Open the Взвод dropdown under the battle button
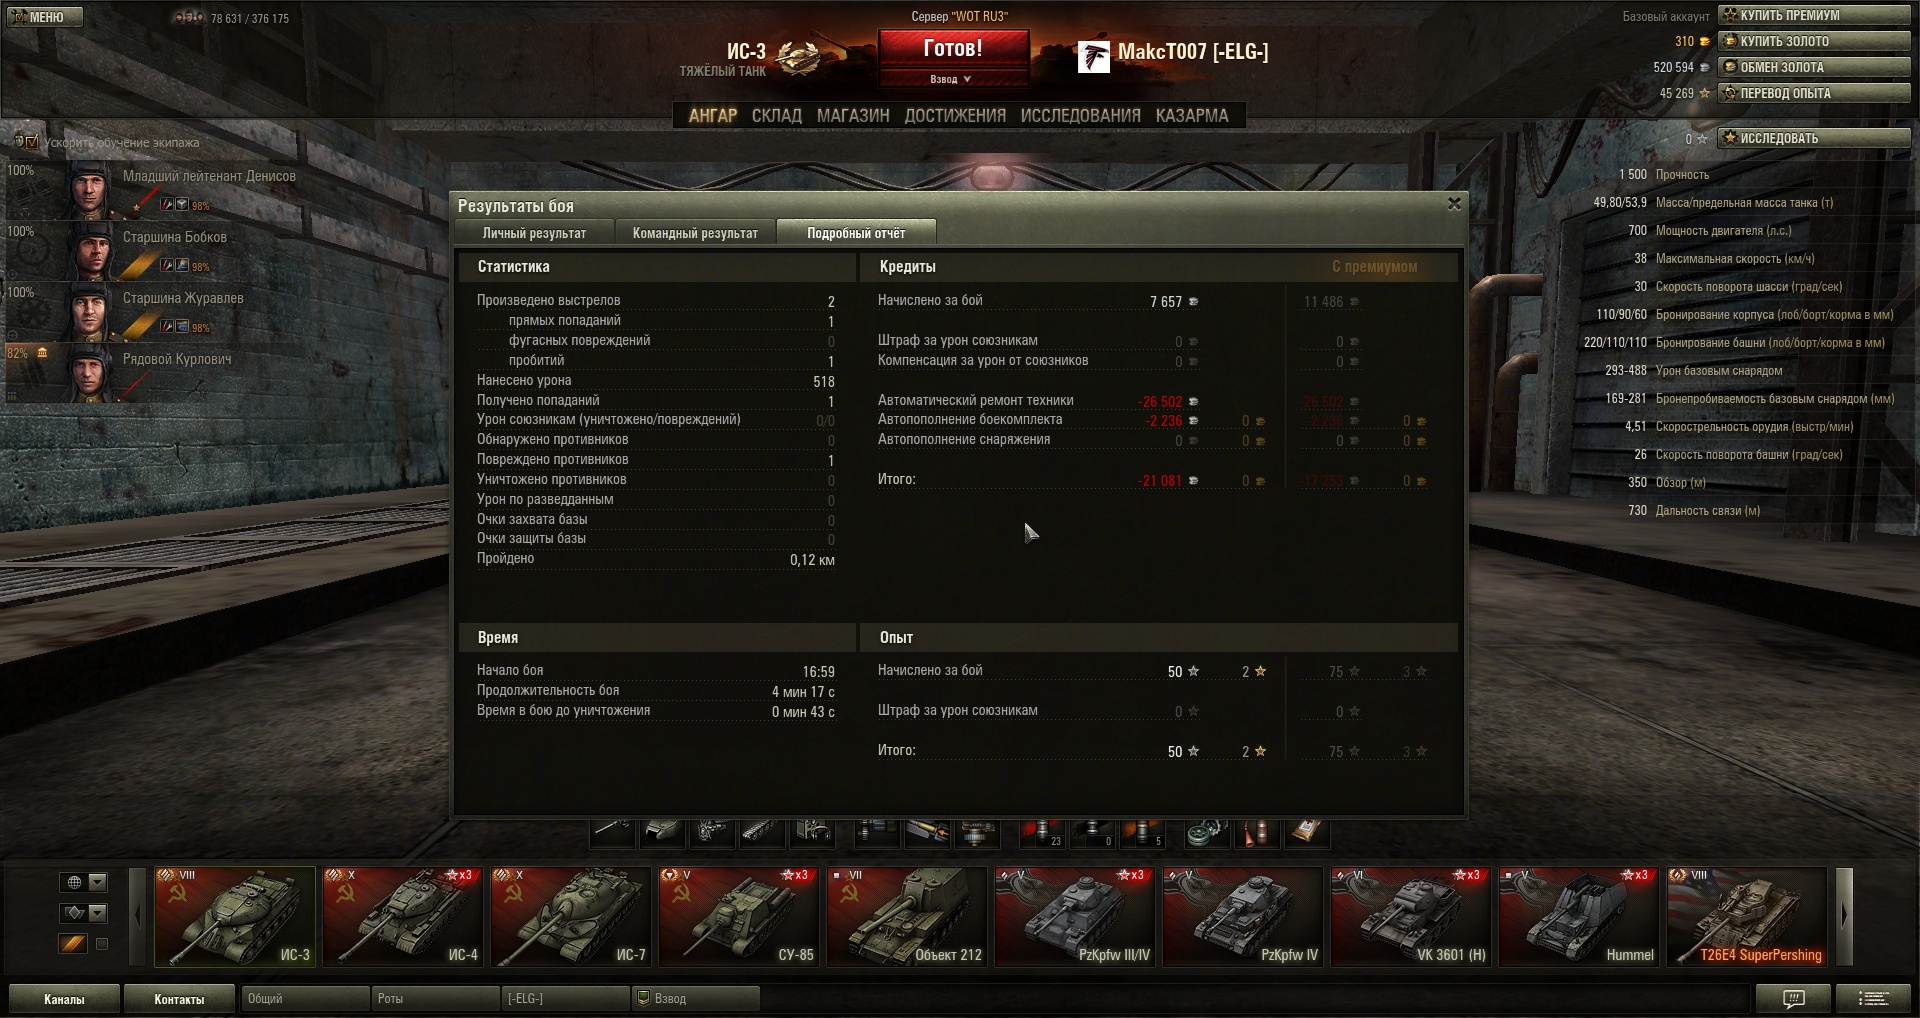Viewport: 1920px width, 1018px height. coord(951,79)
